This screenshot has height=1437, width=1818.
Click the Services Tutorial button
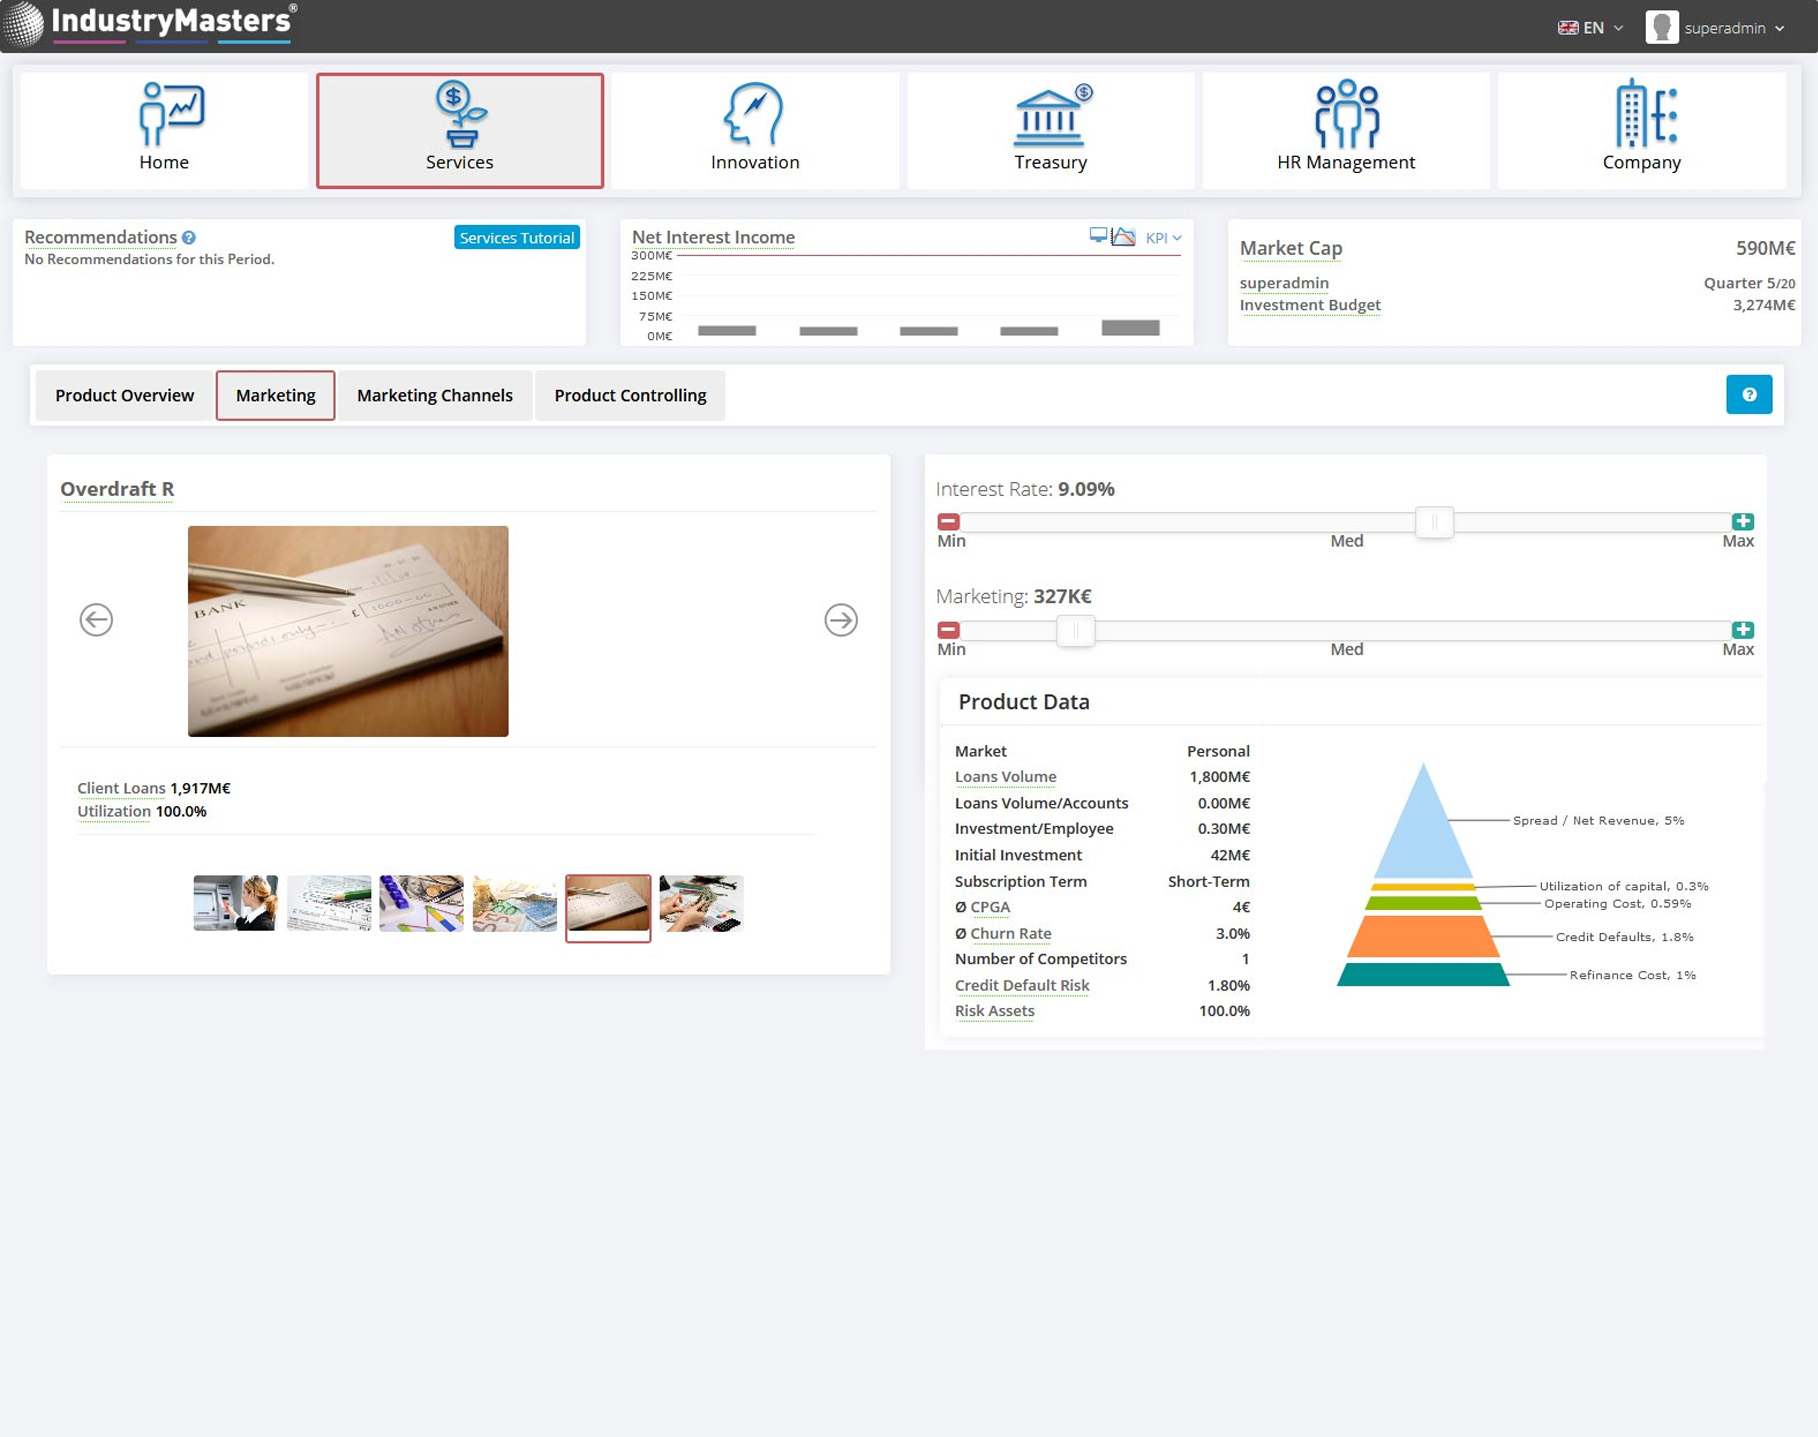516,238
